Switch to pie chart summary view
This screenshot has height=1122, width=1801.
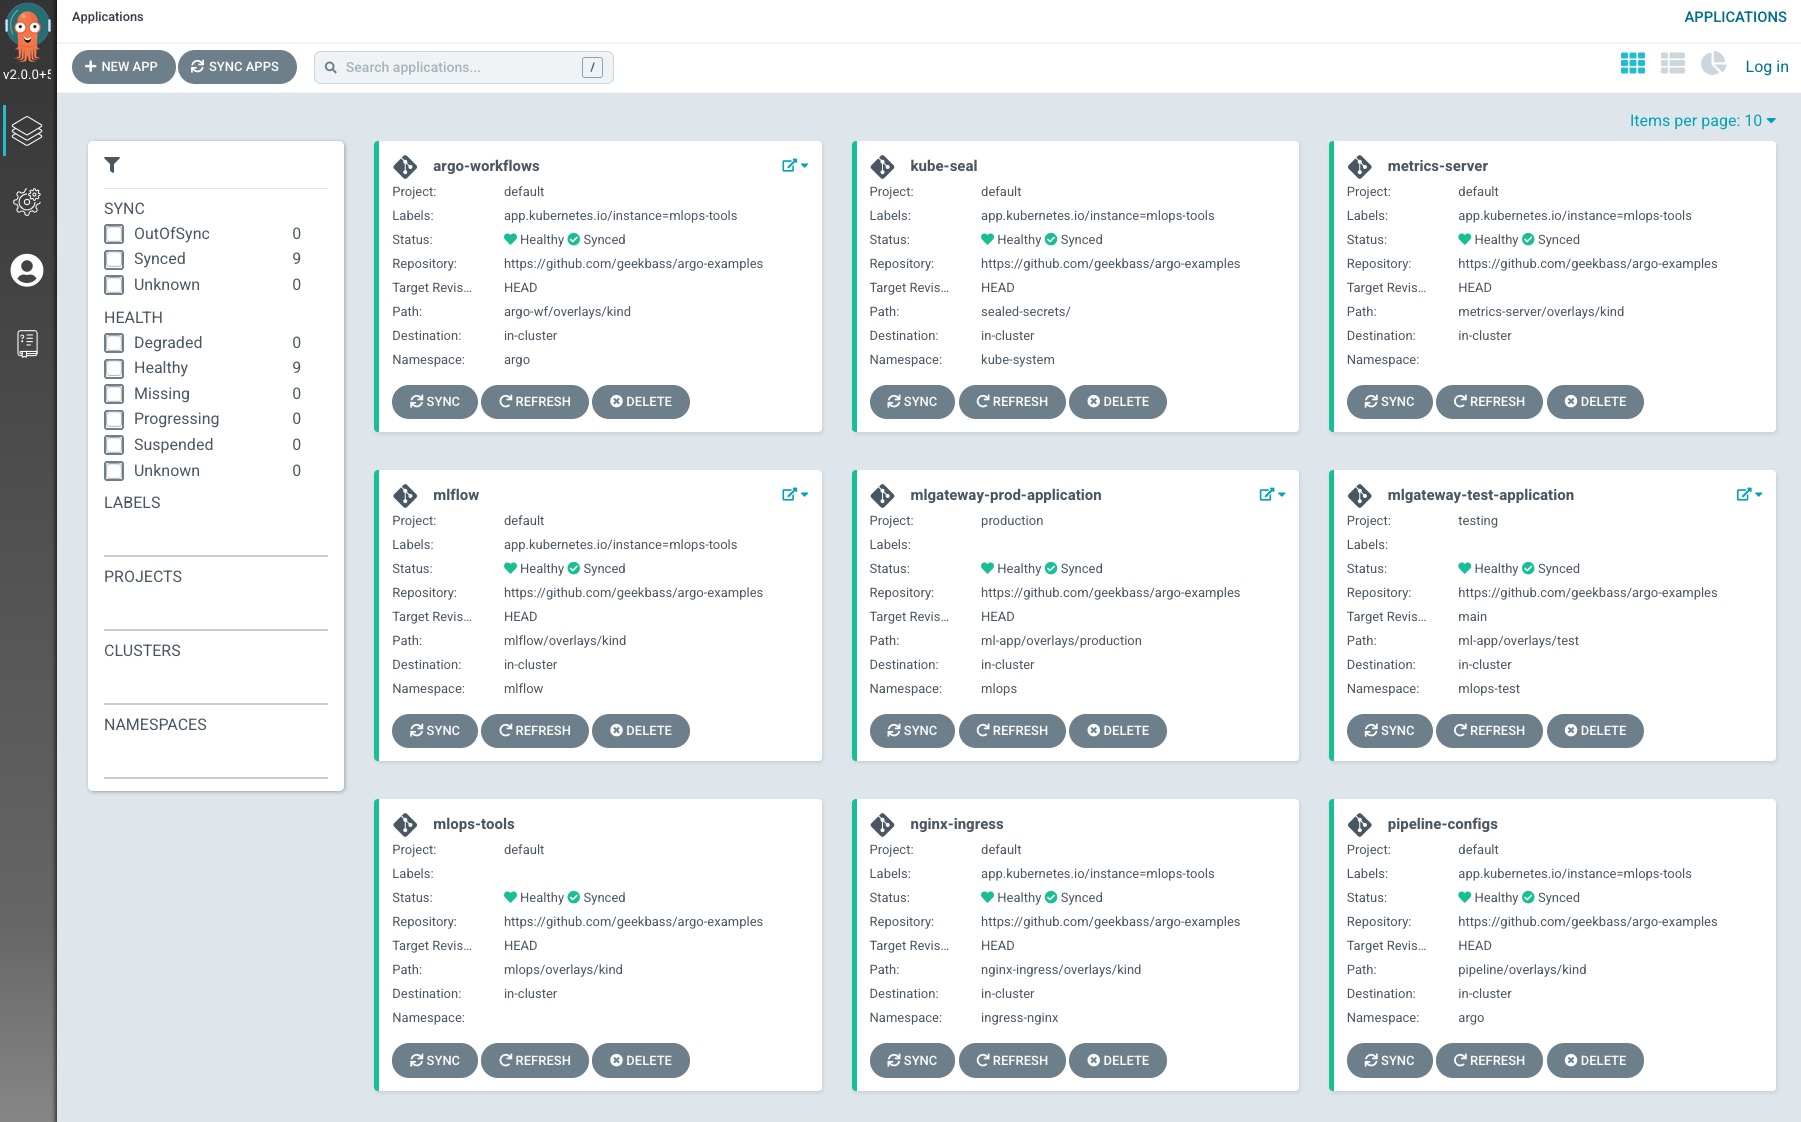(x=1713, y=64)
